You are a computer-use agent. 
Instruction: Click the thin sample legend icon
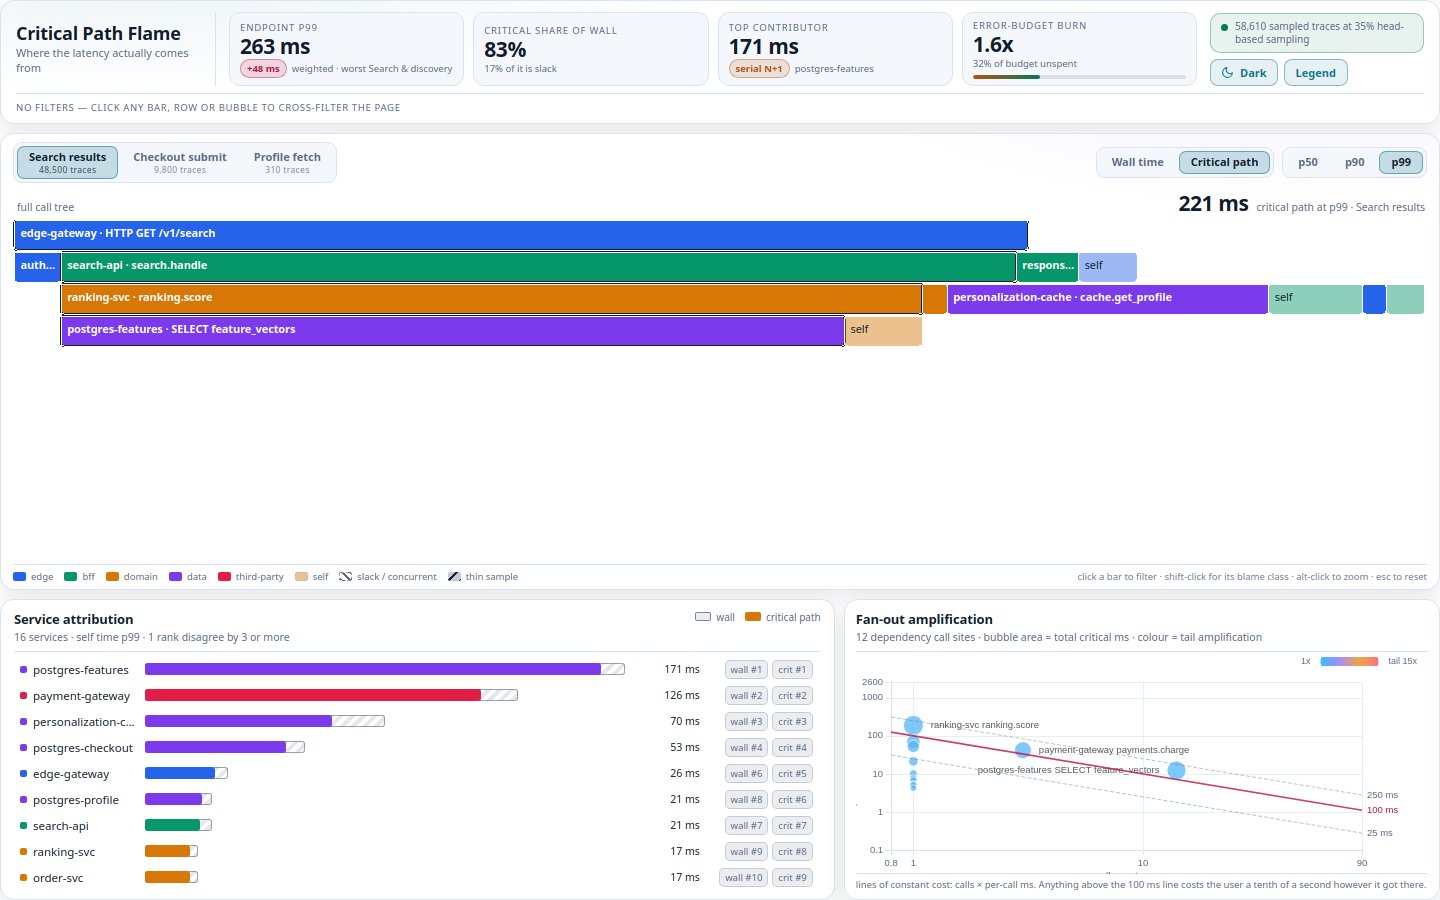(454, 577)
